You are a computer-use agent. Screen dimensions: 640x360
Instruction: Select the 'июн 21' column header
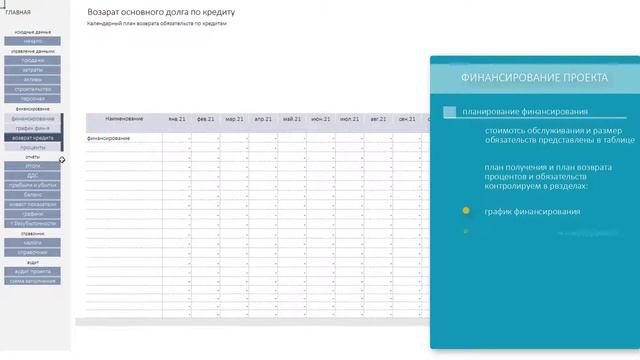click(x=320, y=119)
